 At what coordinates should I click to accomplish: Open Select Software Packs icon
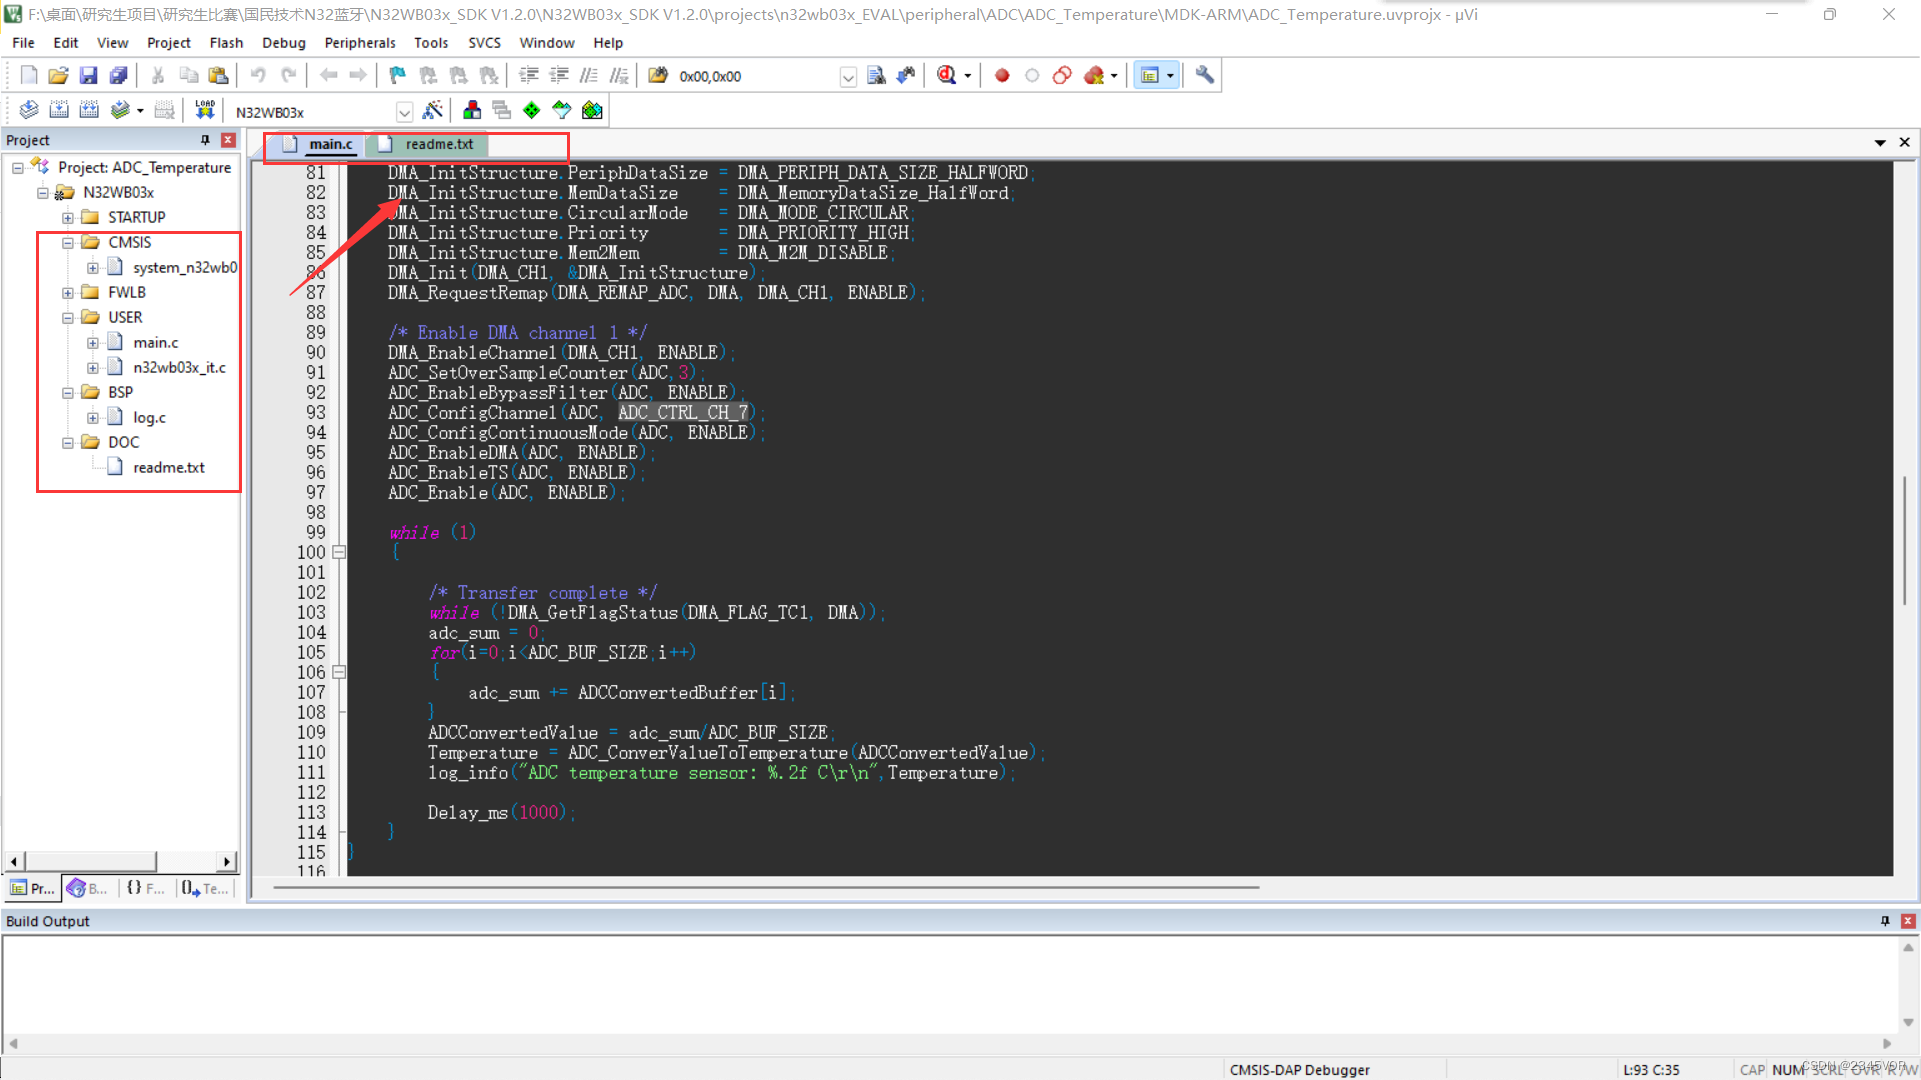click(x=562, y=111)
